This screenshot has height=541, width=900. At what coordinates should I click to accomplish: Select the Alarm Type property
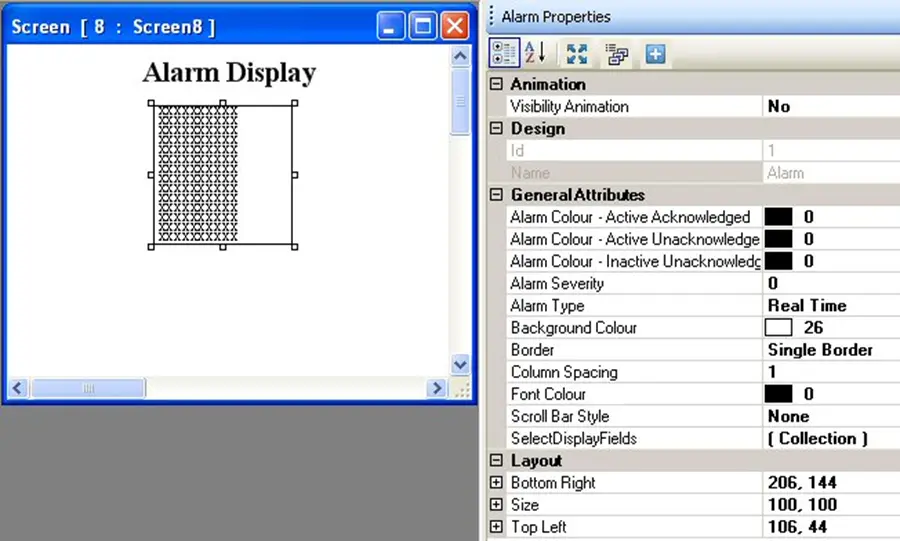547,306
